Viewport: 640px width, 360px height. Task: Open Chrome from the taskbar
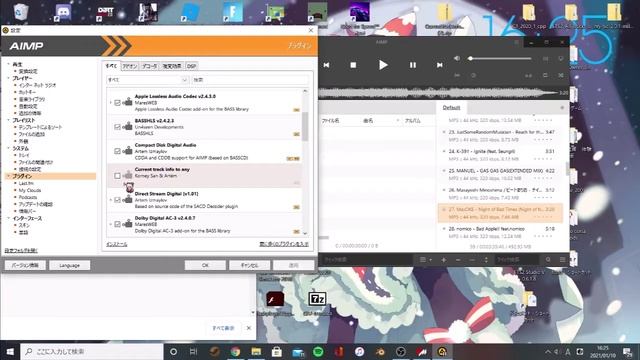pos(235,351)
